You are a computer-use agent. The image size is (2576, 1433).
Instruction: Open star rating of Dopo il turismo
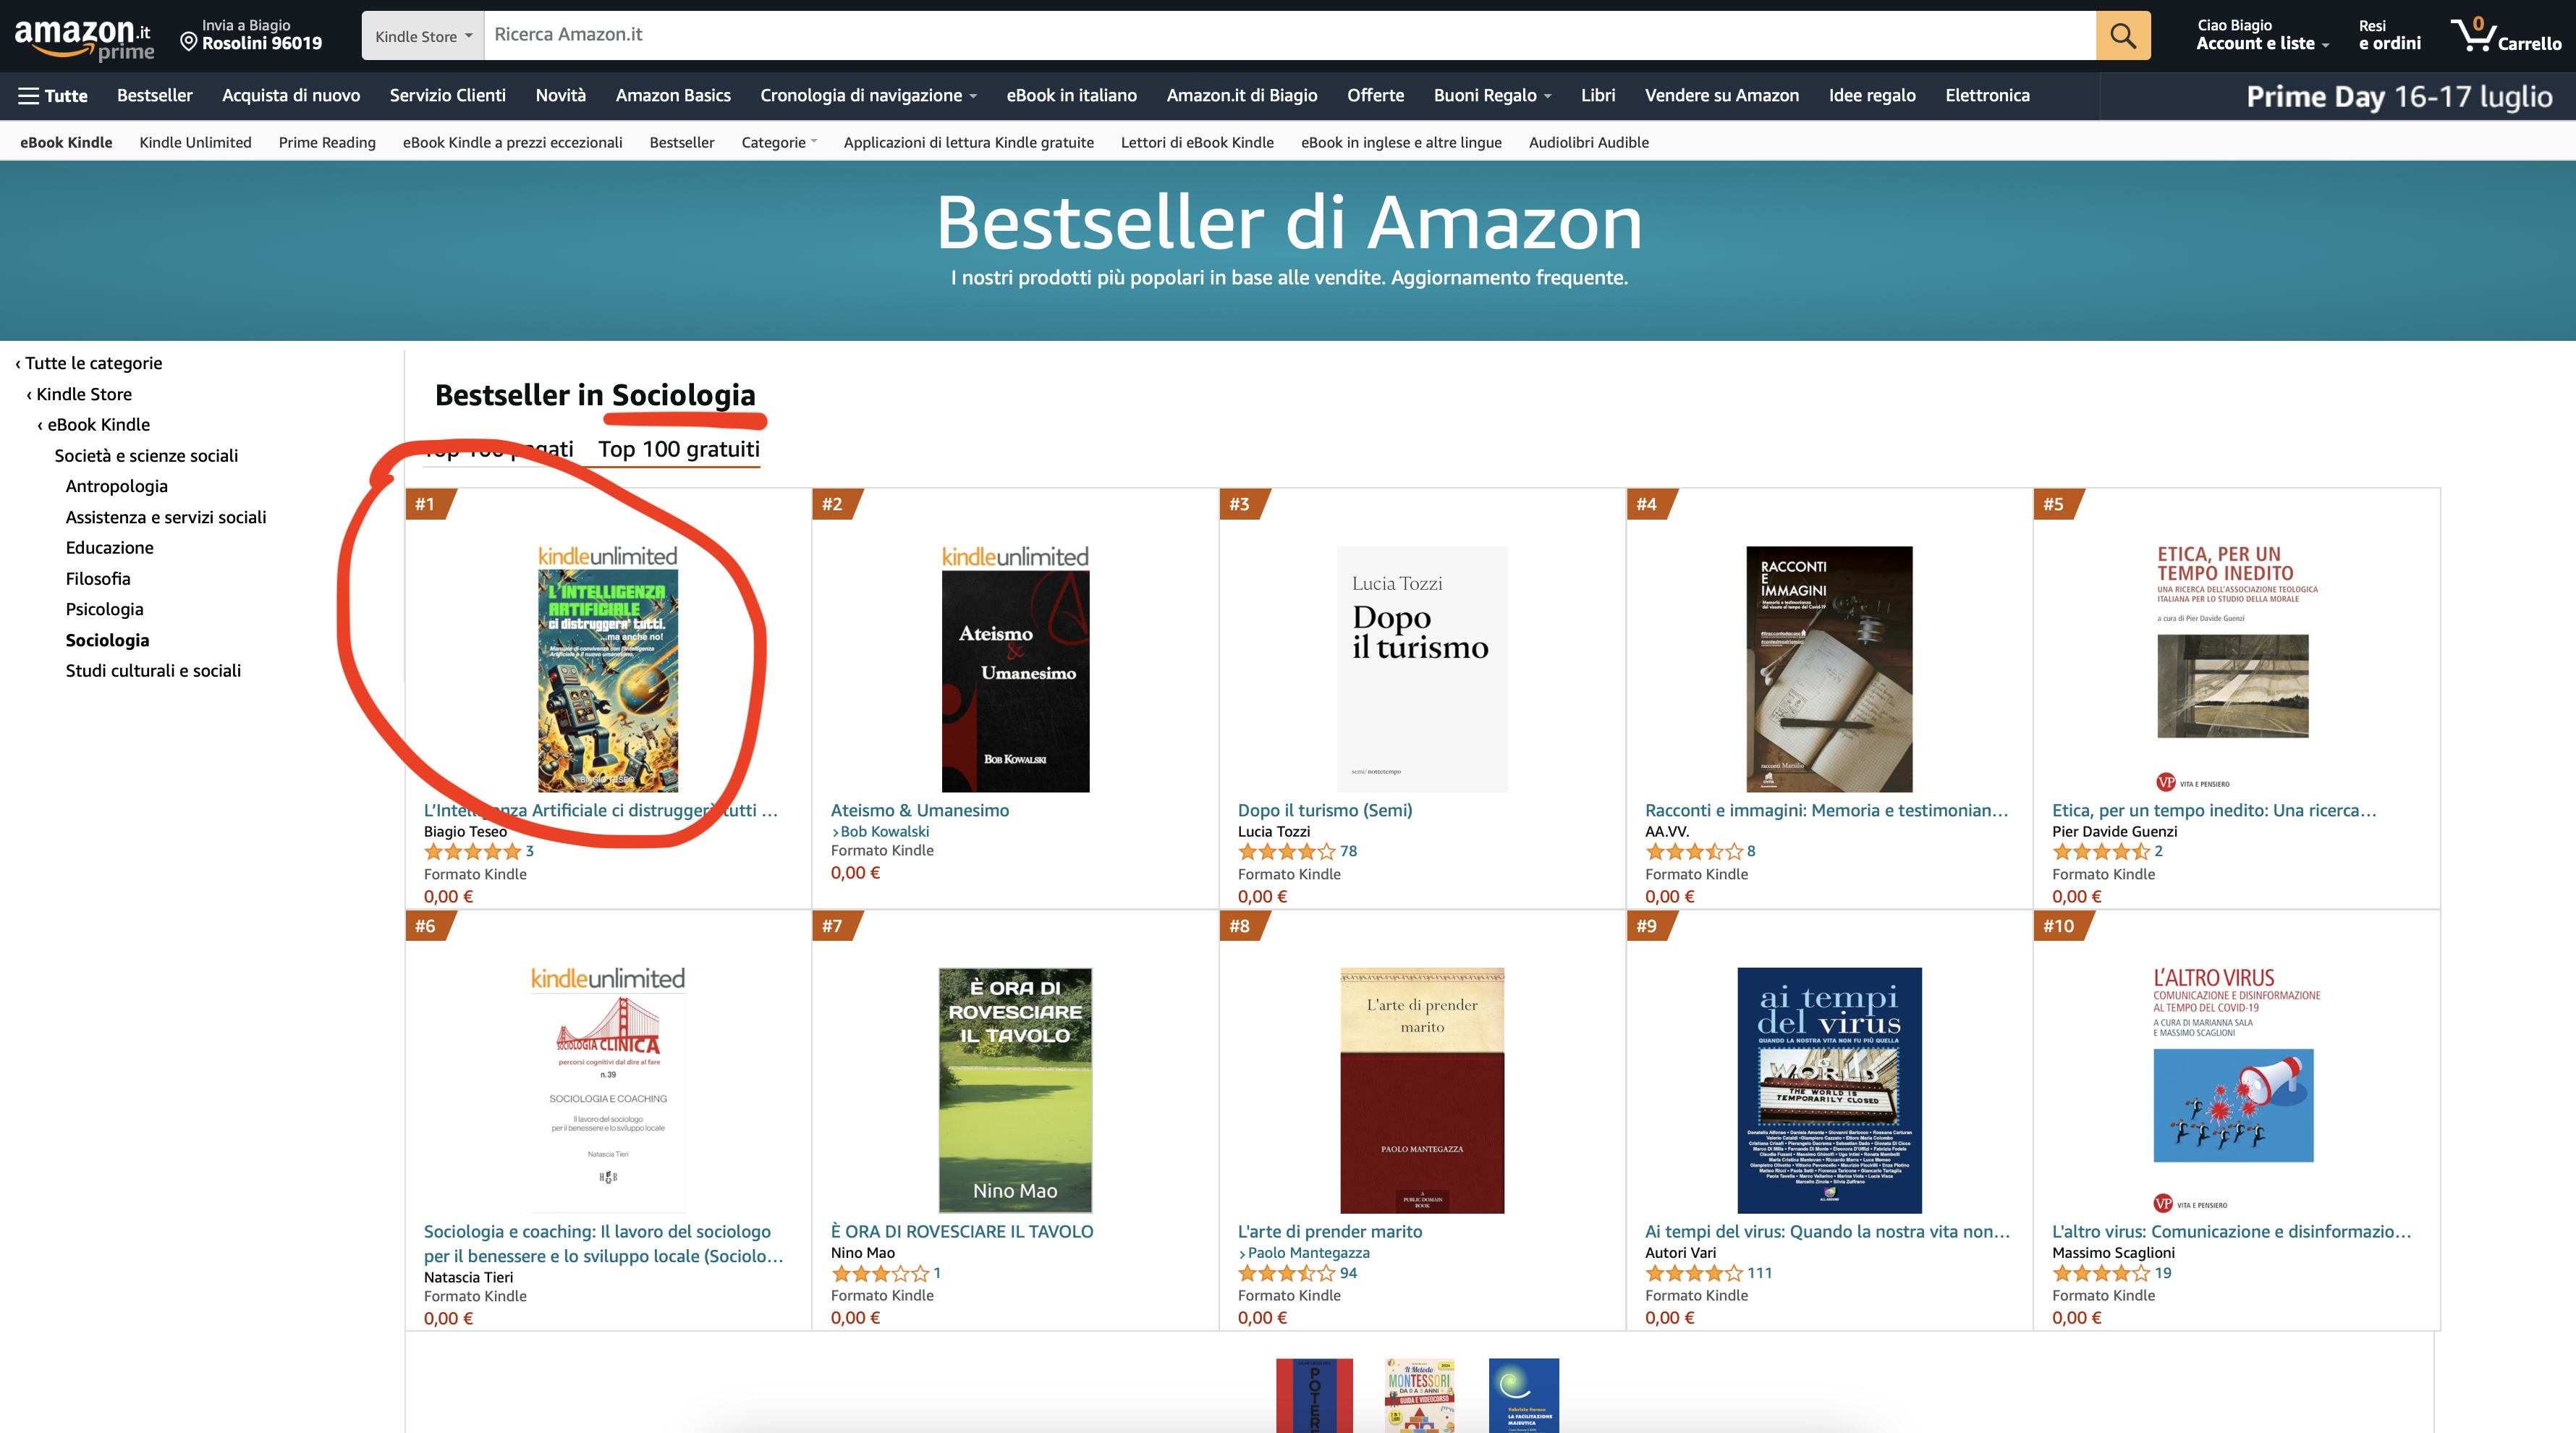1286,851
